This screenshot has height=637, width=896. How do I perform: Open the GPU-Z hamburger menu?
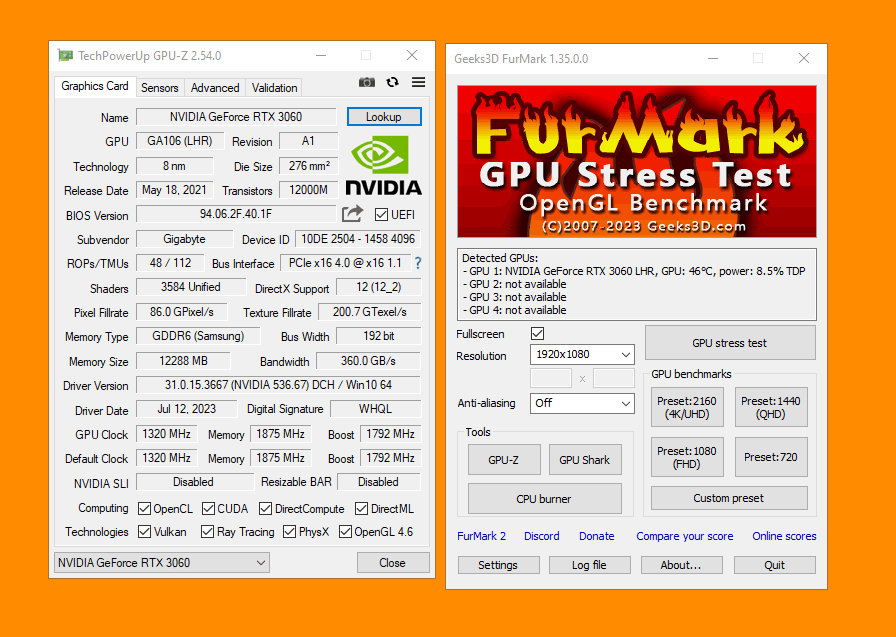coord(418,82)
